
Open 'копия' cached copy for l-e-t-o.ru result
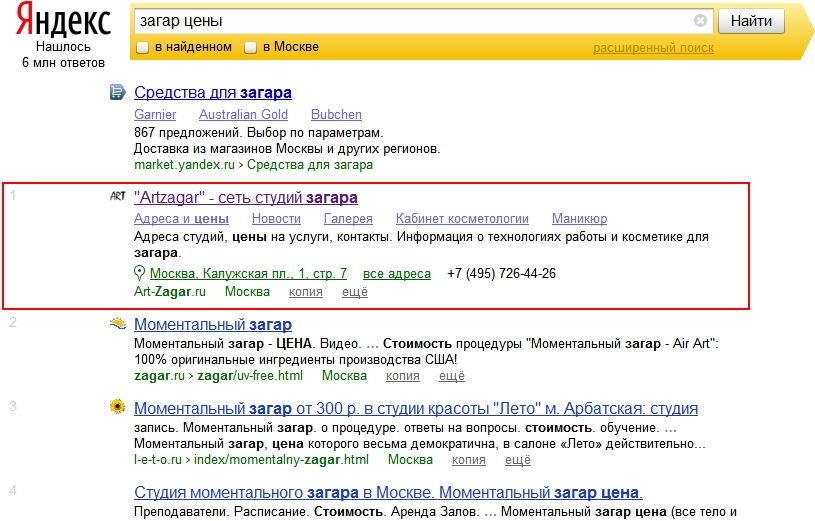(469, 460)
